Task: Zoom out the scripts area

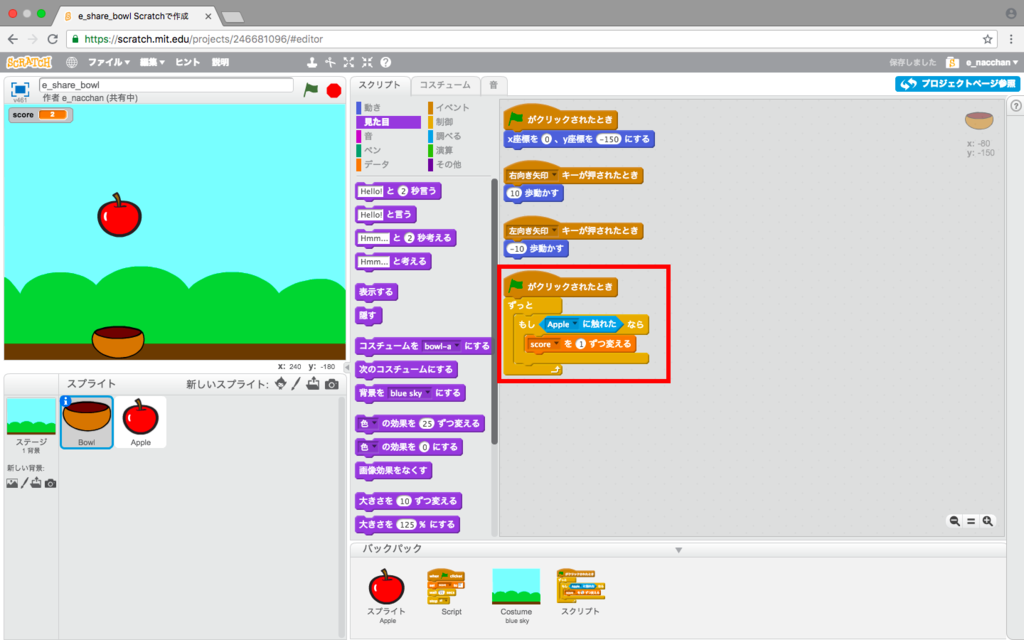Action: click(x=955, y=521)
